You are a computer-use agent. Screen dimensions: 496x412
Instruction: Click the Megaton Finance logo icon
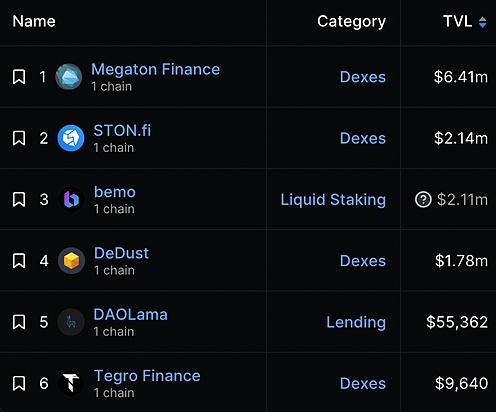pyautogui.click(x=69, y=77)
